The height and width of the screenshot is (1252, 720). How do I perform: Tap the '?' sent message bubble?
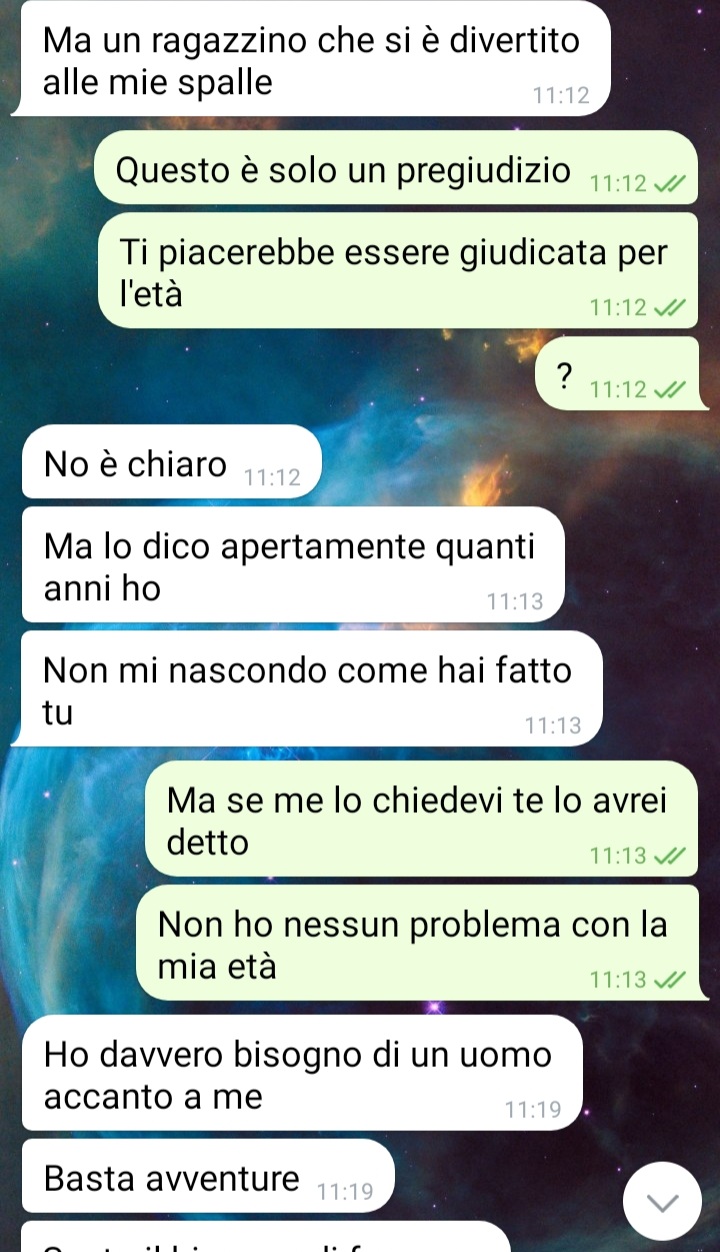pyautogui.click(x=617, y=373)
